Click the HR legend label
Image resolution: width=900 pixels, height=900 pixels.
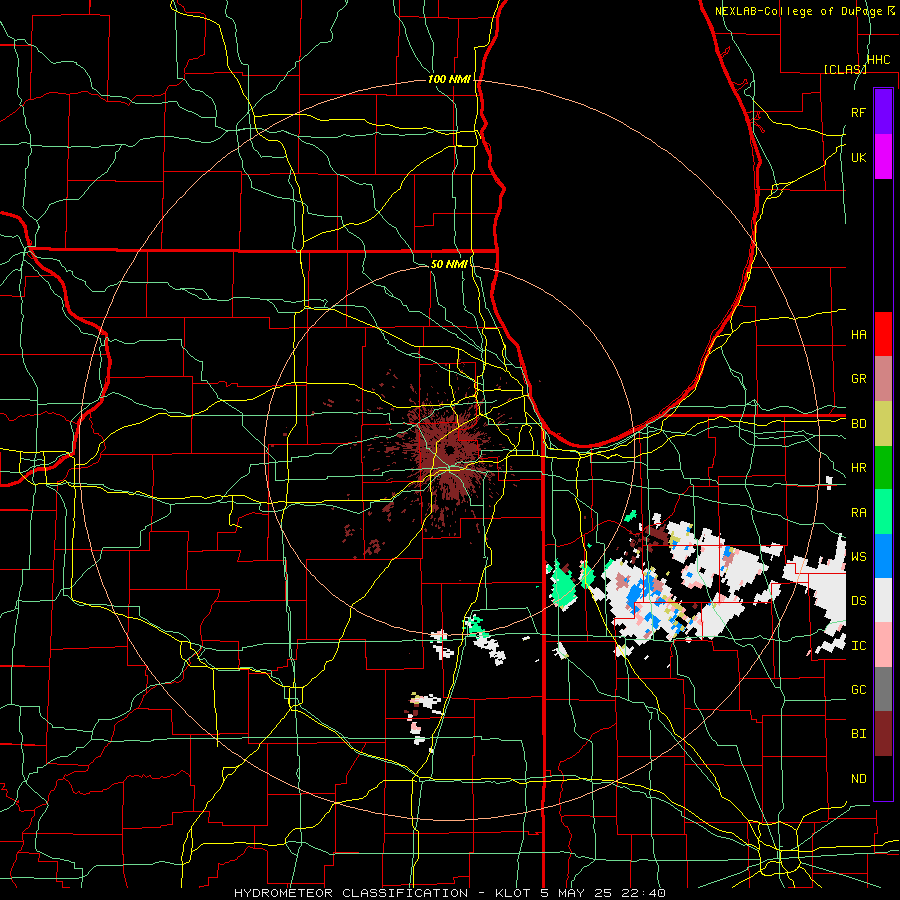click(858, 467)
